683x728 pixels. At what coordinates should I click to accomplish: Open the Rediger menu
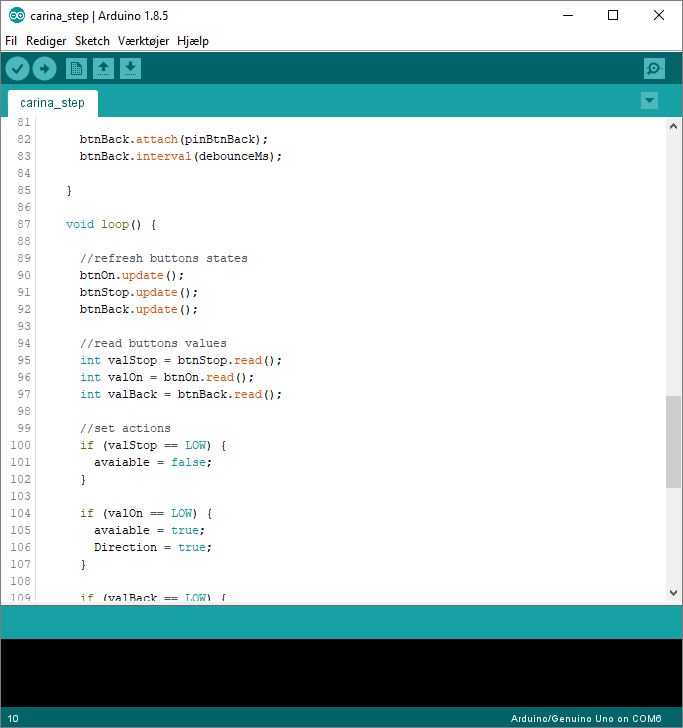[46, 41]
